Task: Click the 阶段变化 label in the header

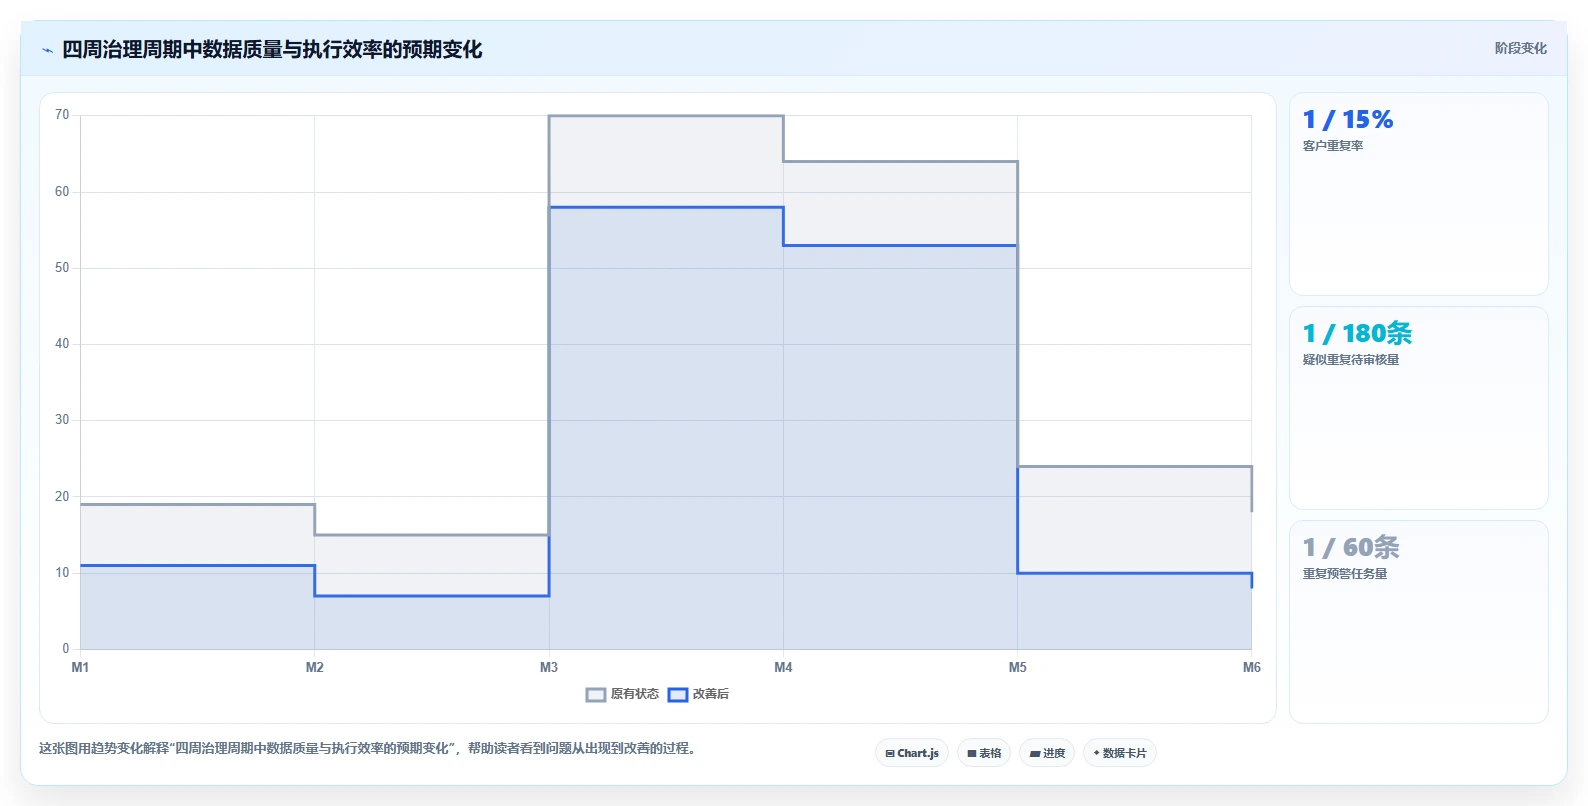Action: coord(1520,48)
